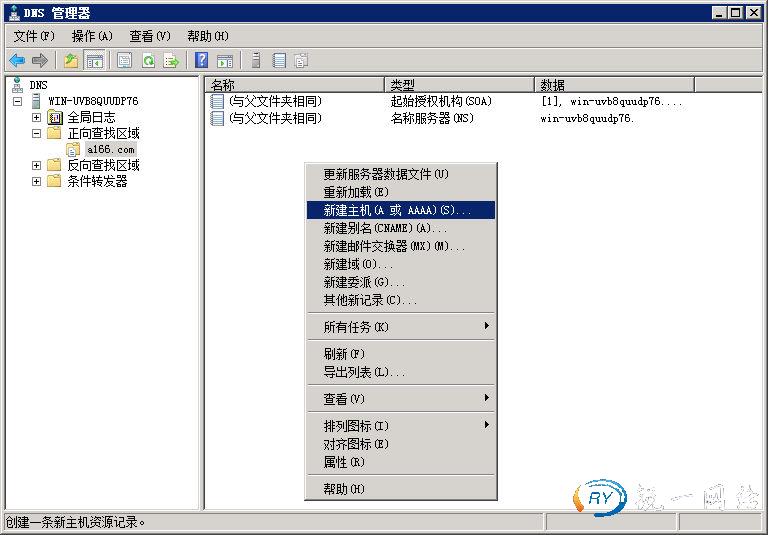The image size is (768, 535).
Task: Click 名称服务器(NS) type cell
Action: coord(432,118)
